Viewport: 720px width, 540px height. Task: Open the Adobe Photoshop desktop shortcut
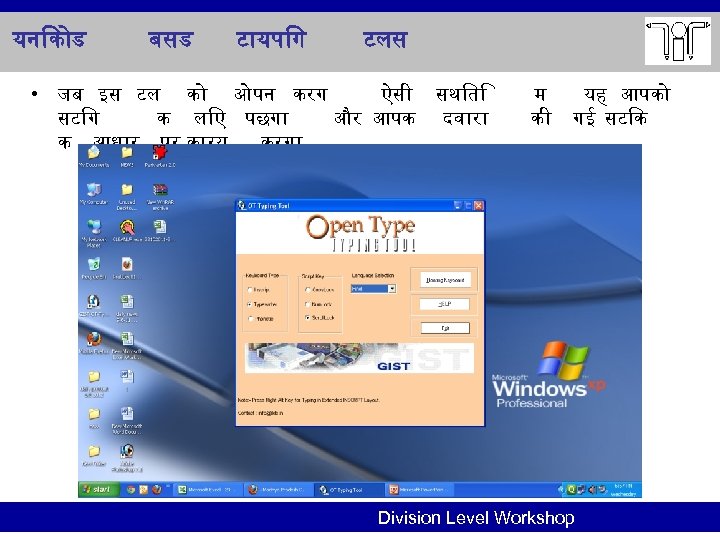[x=127, y=458]
